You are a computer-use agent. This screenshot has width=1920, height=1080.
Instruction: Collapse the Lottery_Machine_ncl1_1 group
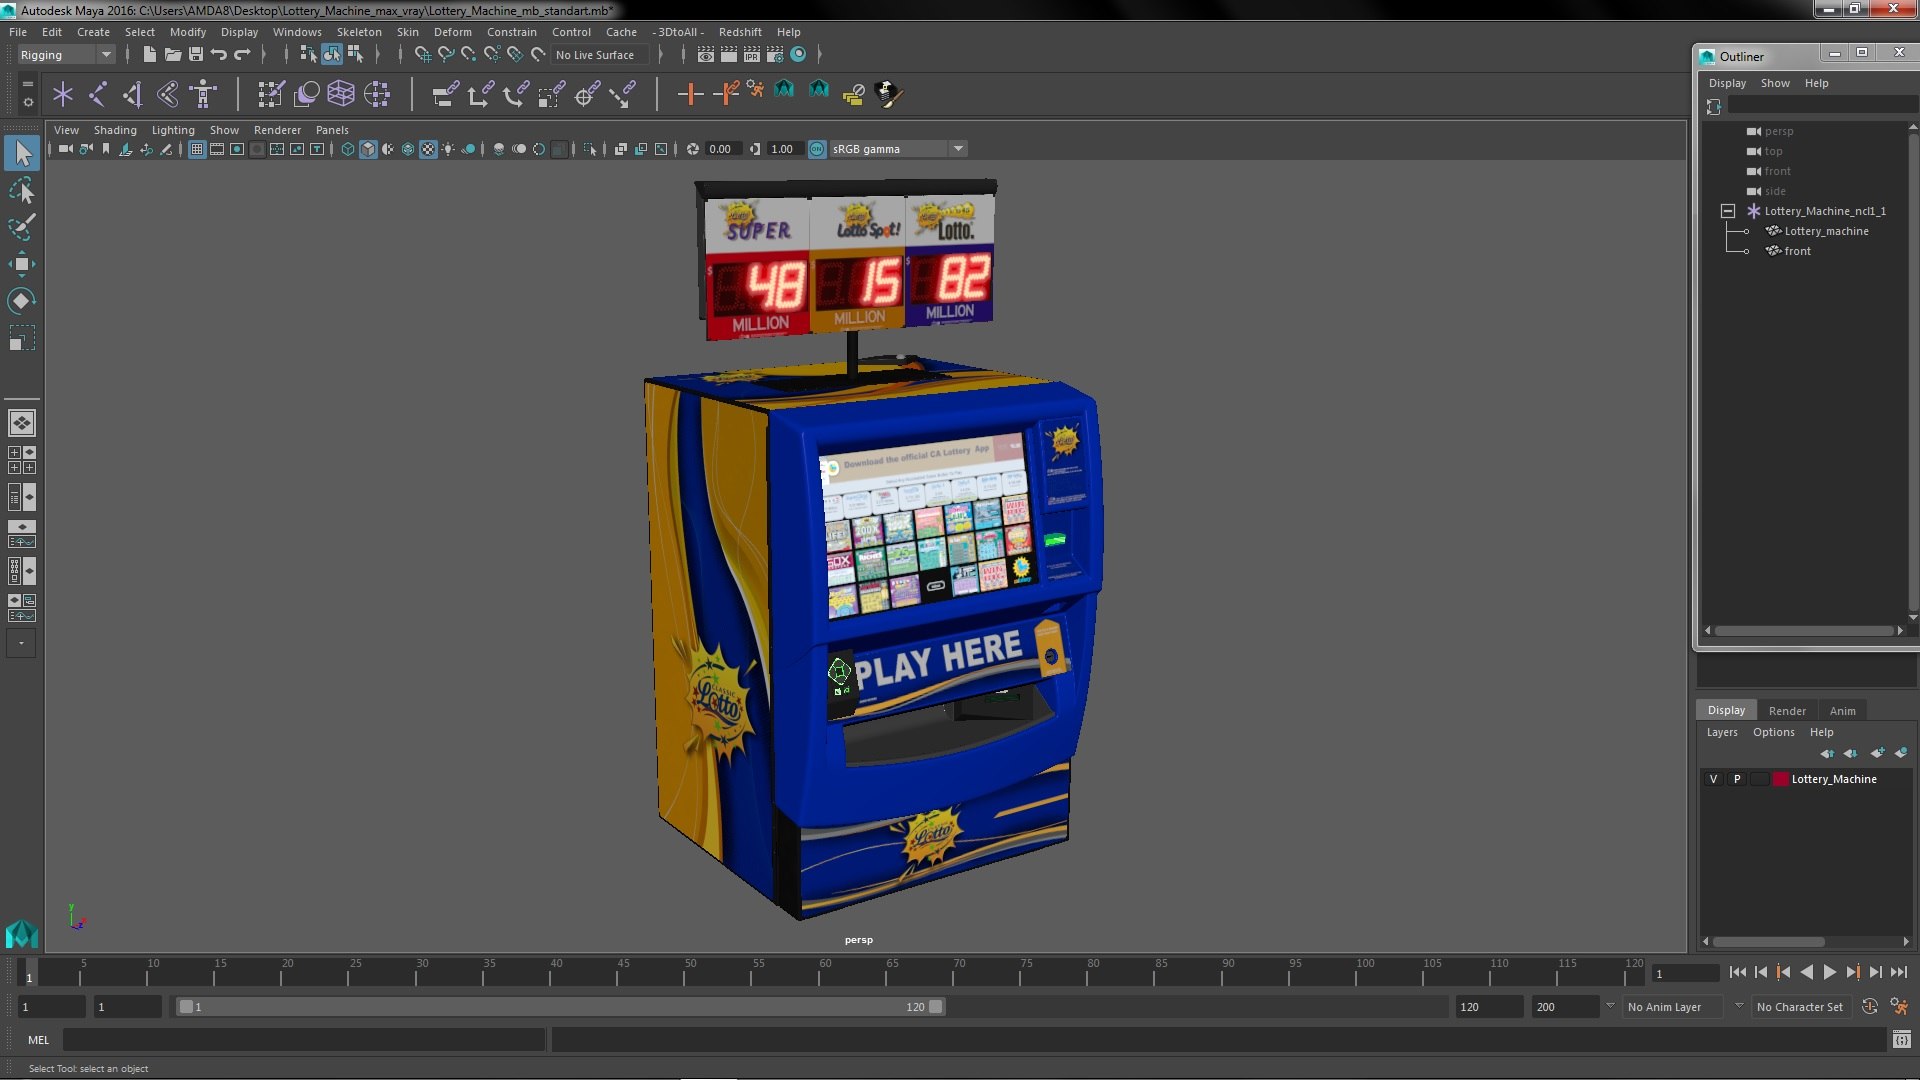point(1727,211)
